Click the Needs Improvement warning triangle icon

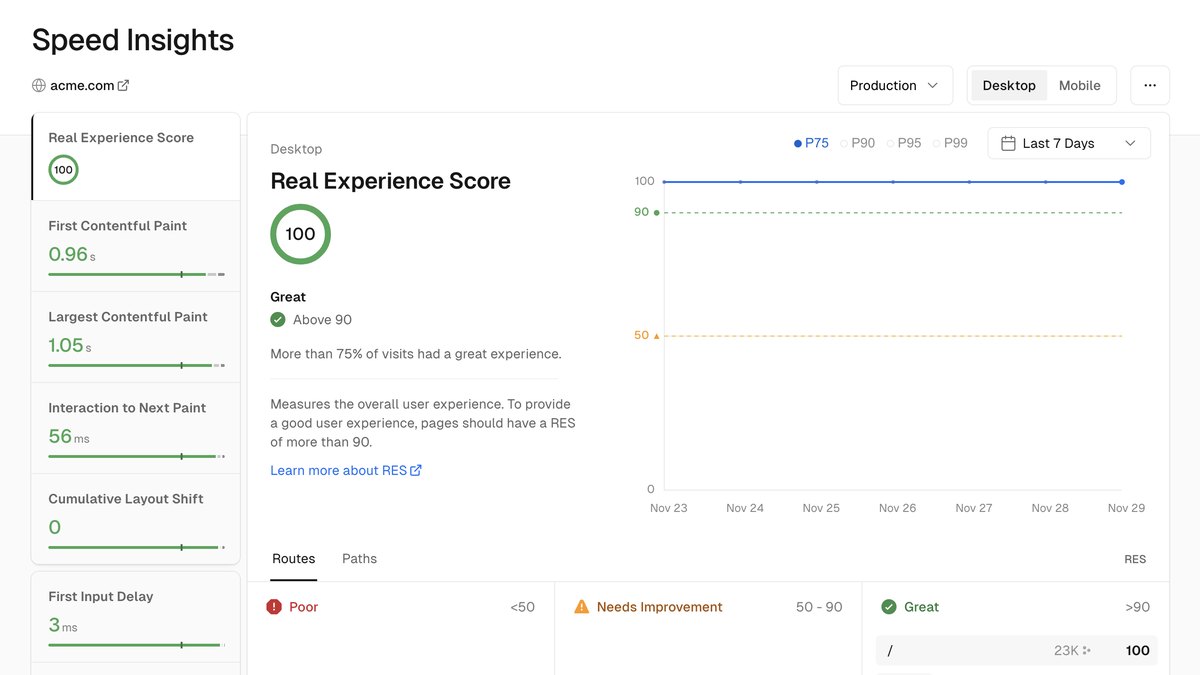tap(582, 607)
